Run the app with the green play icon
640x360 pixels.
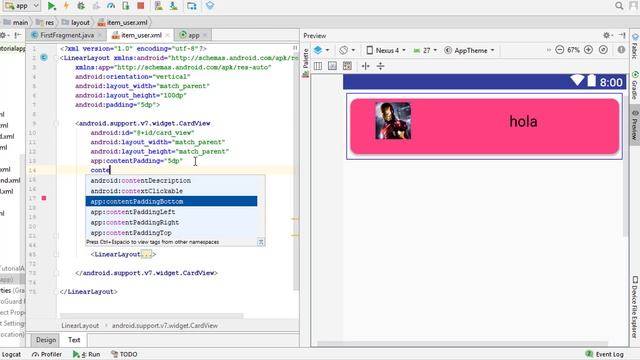coord(51,6)
